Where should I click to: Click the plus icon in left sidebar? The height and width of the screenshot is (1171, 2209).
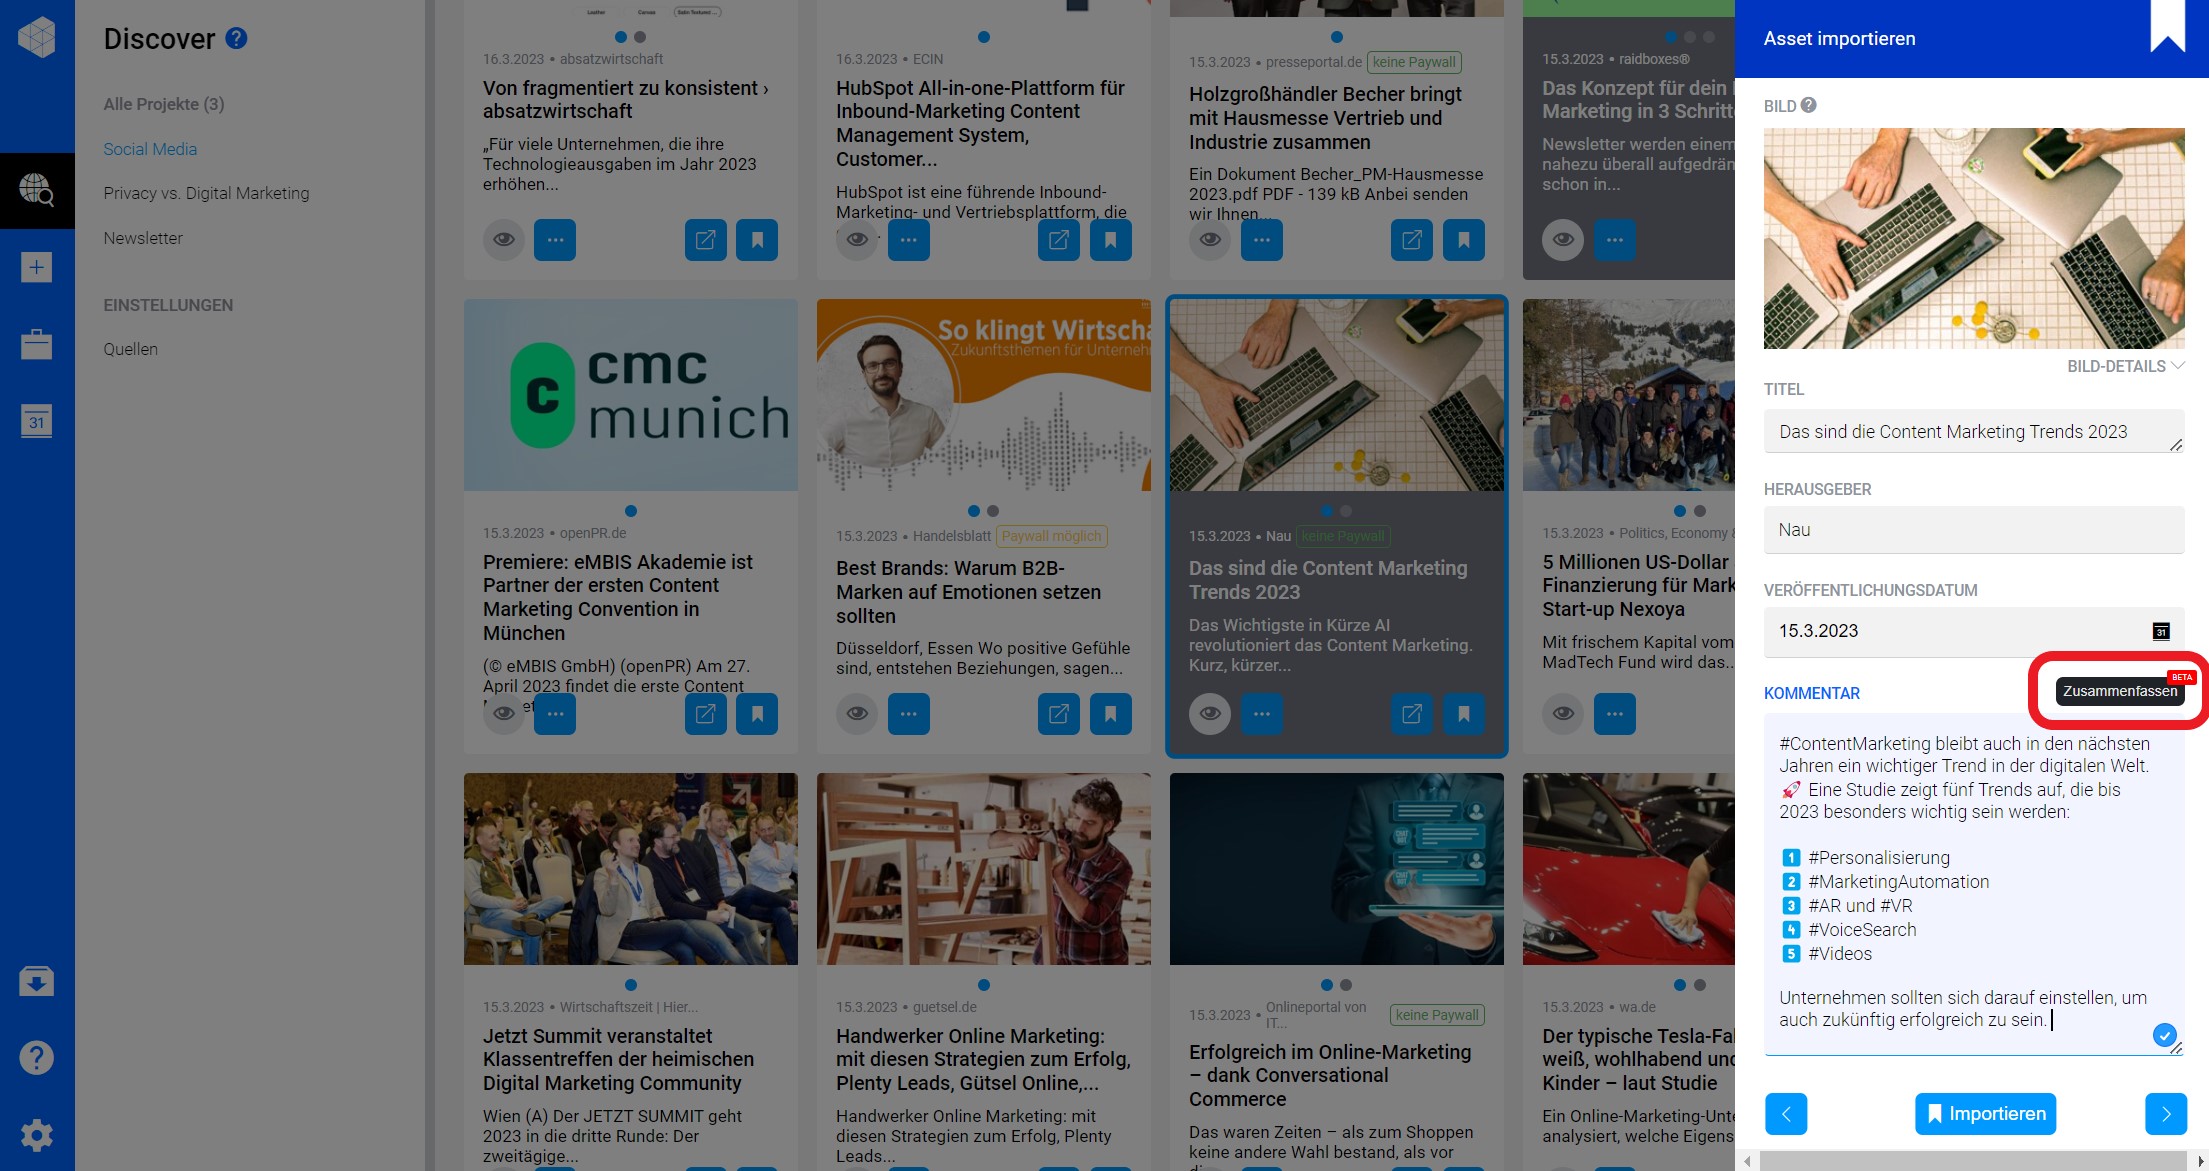[x=37, y=267]
